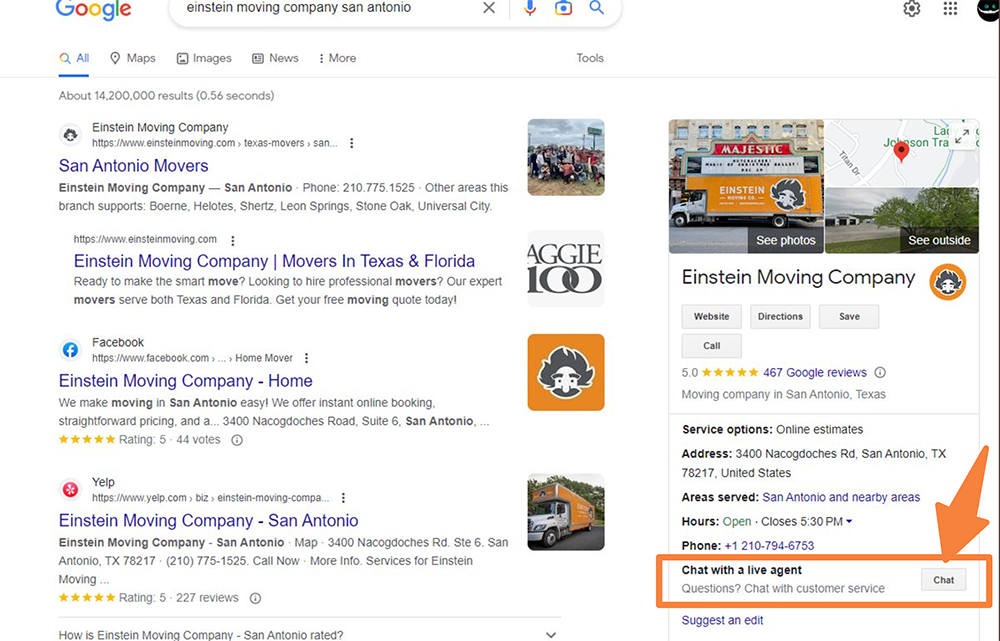Screen dimensions: 1000x641
Task: Expand the map in the knowledge panel
Action: click(x=962, y=136)
